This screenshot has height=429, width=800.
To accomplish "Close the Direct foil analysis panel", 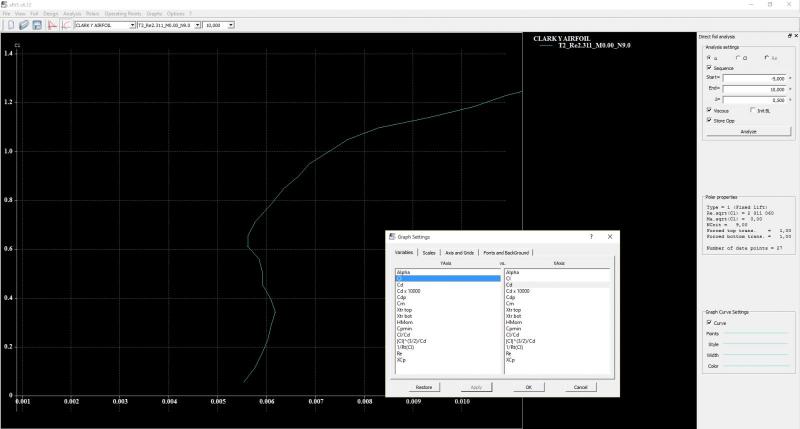I will point(795,36).
